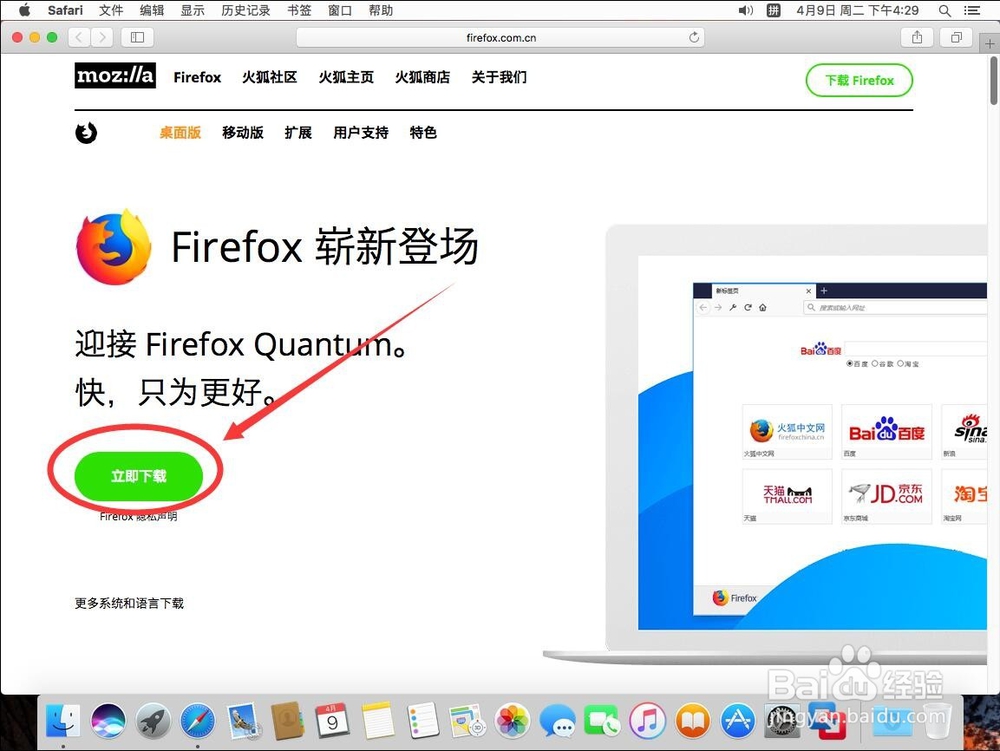Open the 扩展 section
Image resolution: width=1000 pixels, height=751 pixels.
point(298,132)
